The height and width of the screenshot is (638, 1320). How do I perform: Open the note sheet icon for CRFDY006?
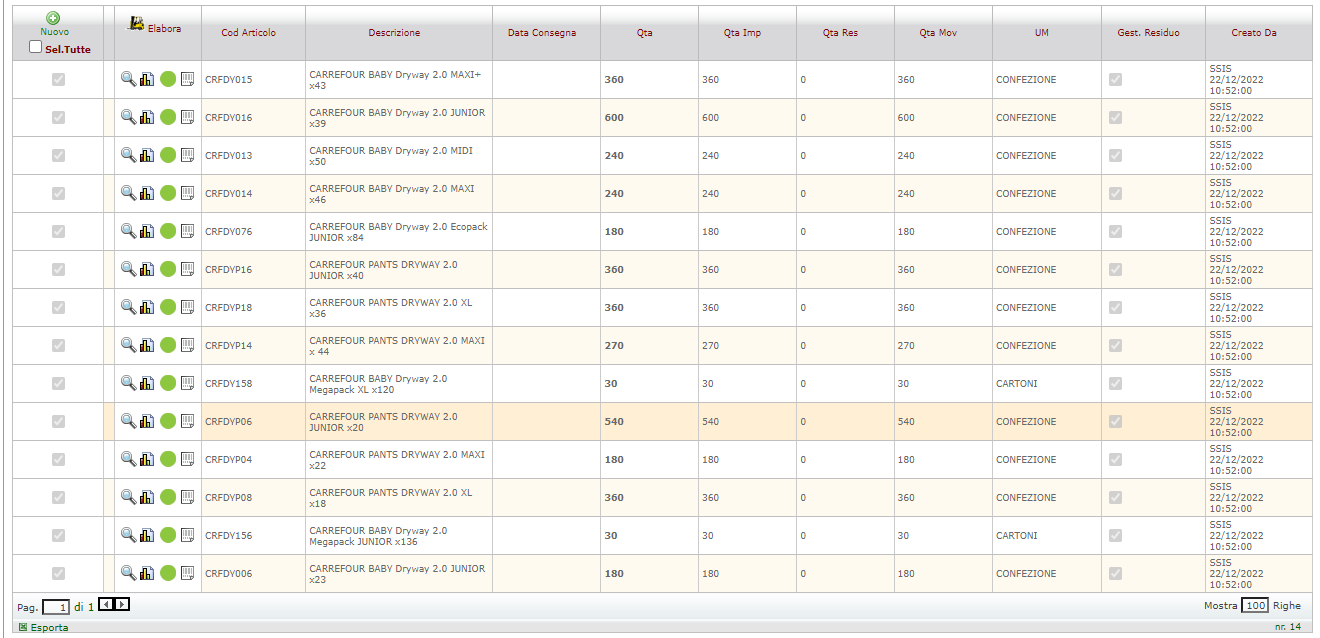click(187, 574)
